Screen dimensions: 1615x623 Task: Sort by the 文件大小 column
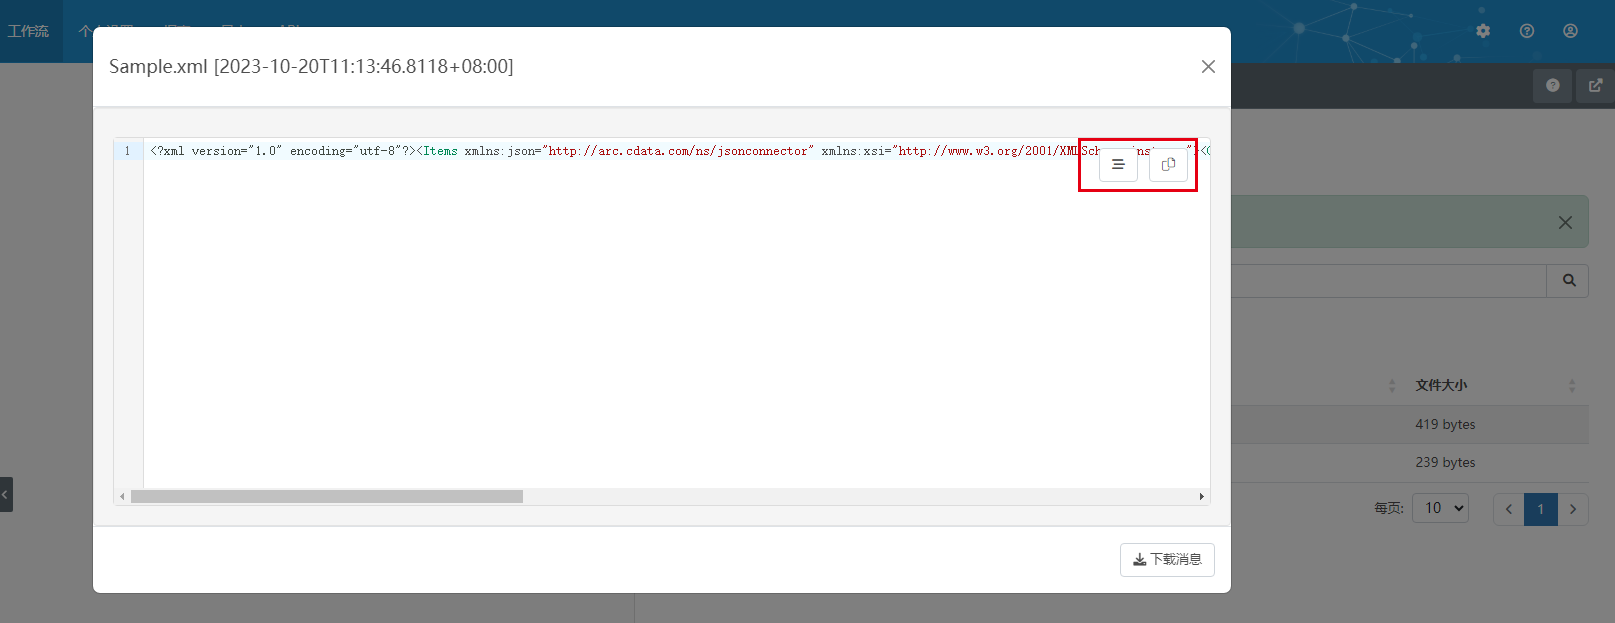[x=1441, y=385]
